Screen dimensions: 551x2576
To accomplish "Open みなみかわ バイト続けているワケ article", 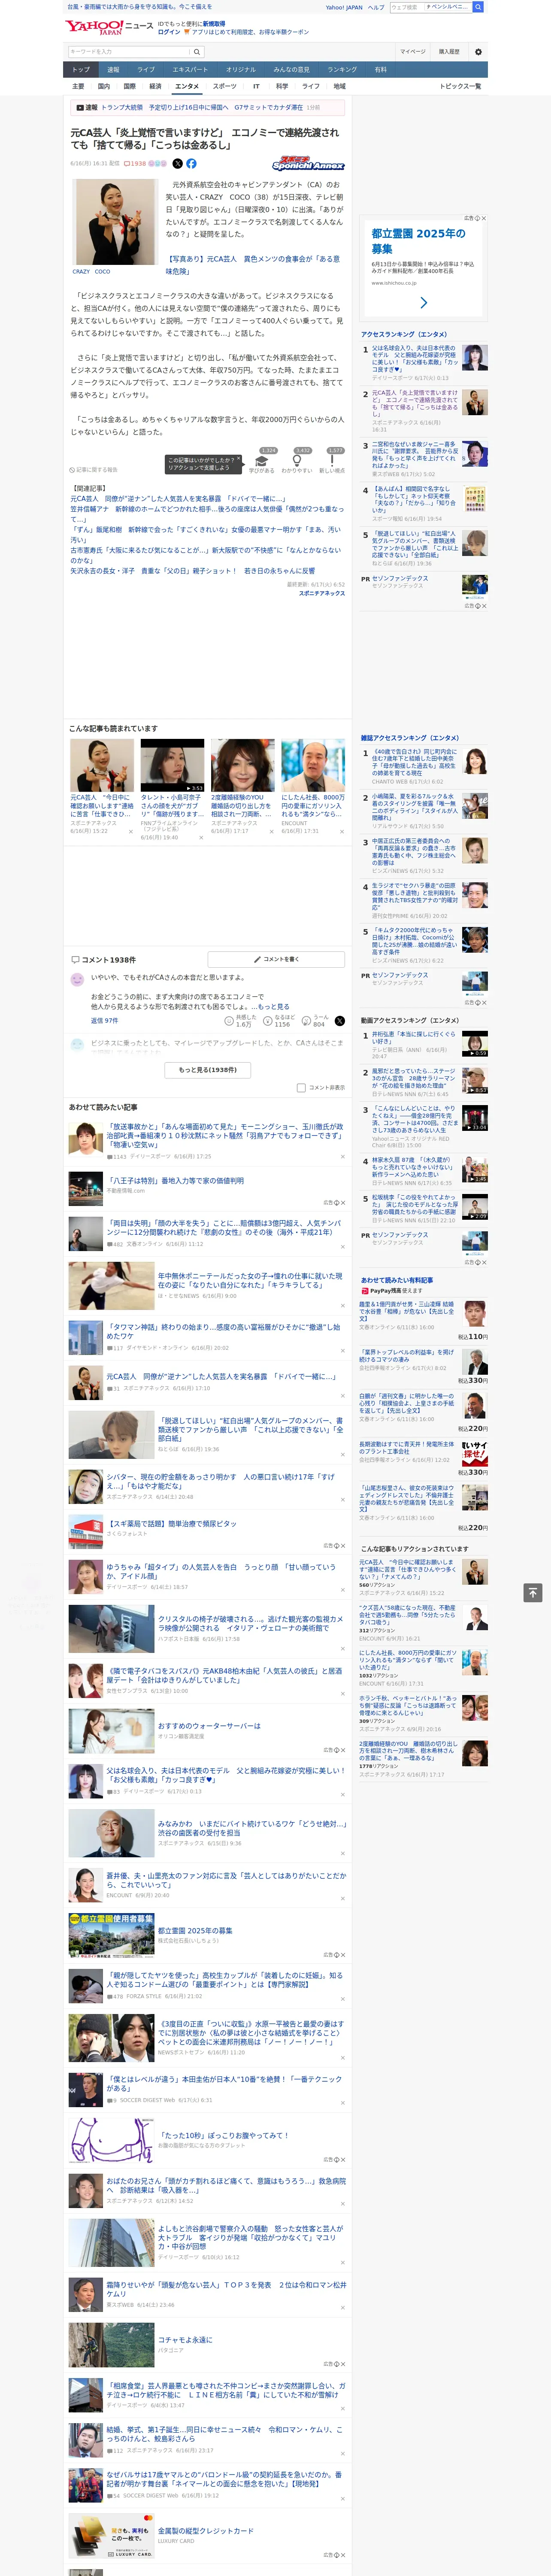I will 251,1828.
